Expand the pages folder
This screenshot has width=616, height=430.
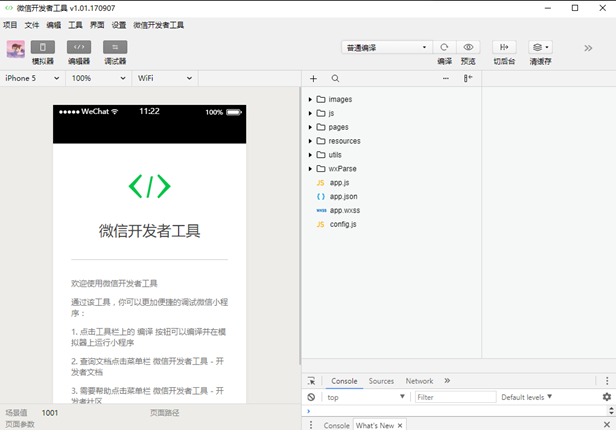(310, 127)
